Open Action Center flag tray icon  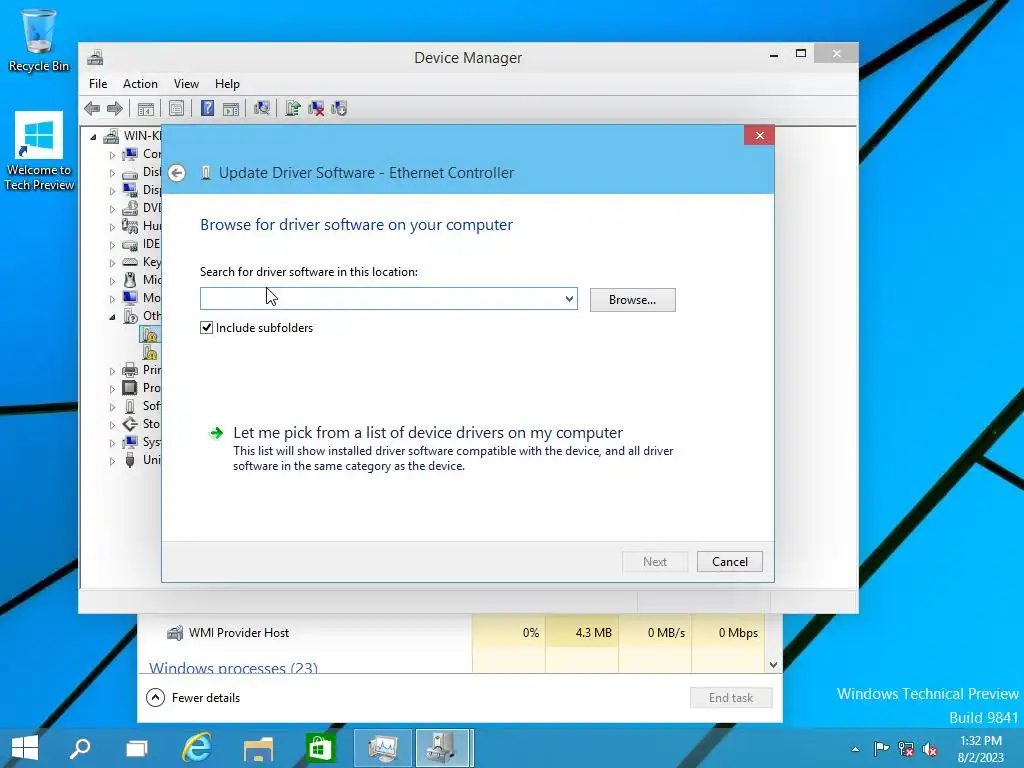tap(881, 749)
